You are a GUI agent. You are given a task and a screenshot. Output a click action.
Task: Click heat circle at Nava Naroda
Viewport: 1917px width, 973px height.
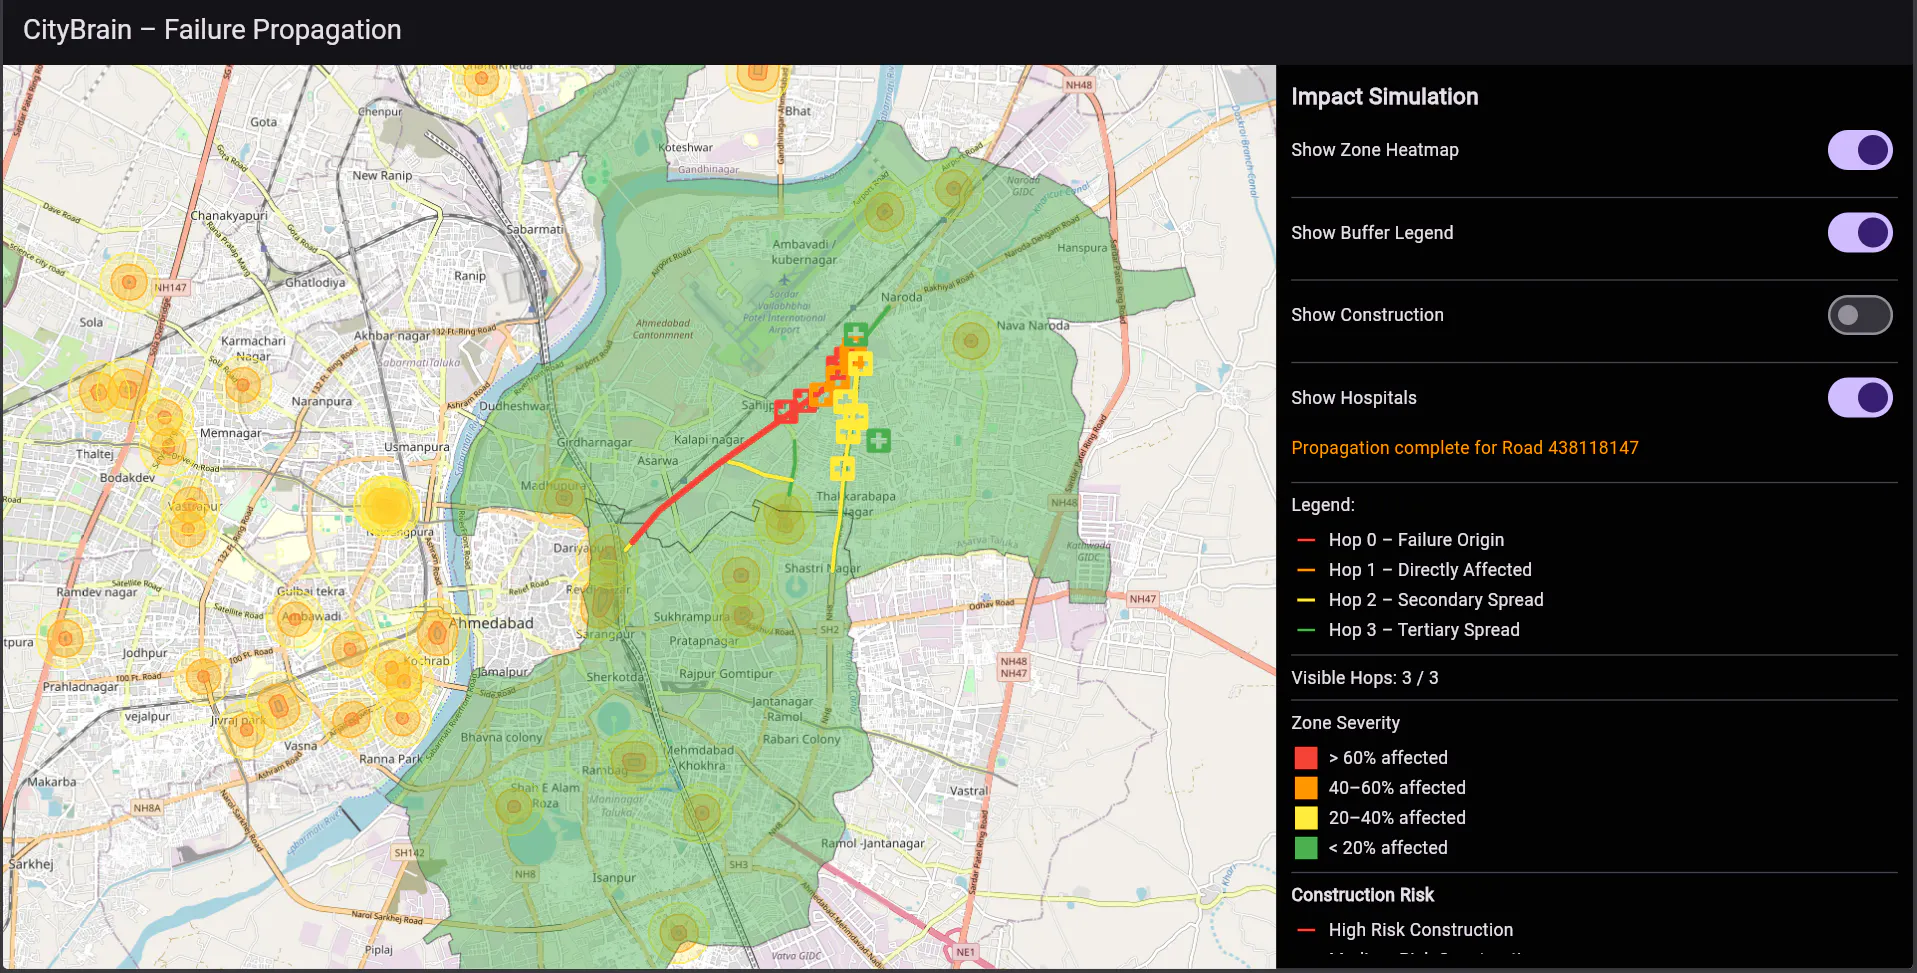point(970,341)
